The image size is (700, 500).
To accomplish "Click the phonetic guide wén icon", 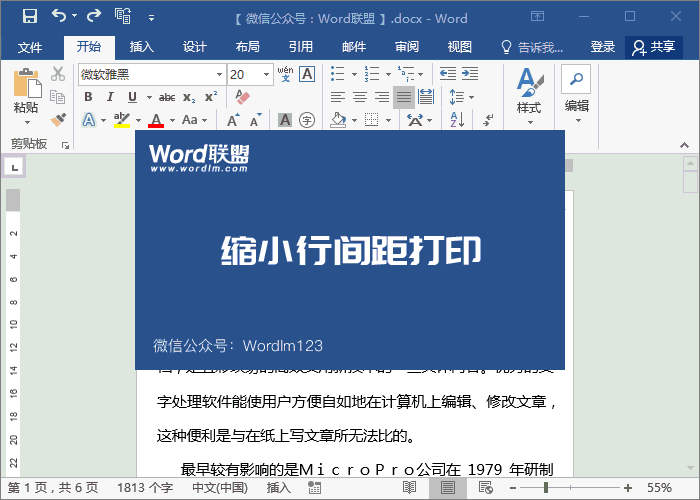I will [285, 74].
